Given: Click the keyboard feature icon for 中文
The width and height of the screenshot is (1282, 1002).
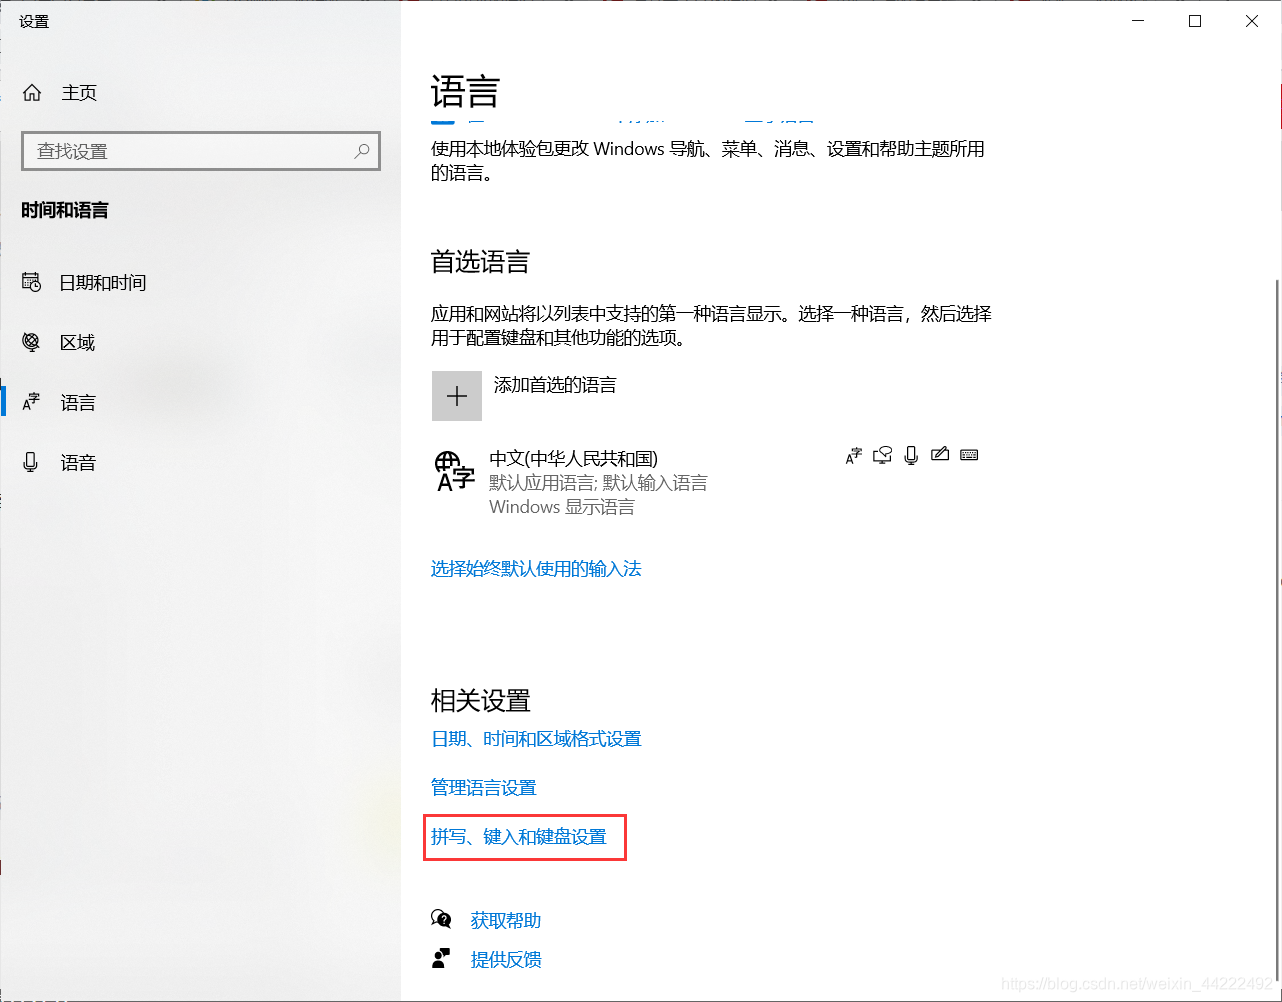Looking at the screenshot, I should click(969, 455).
